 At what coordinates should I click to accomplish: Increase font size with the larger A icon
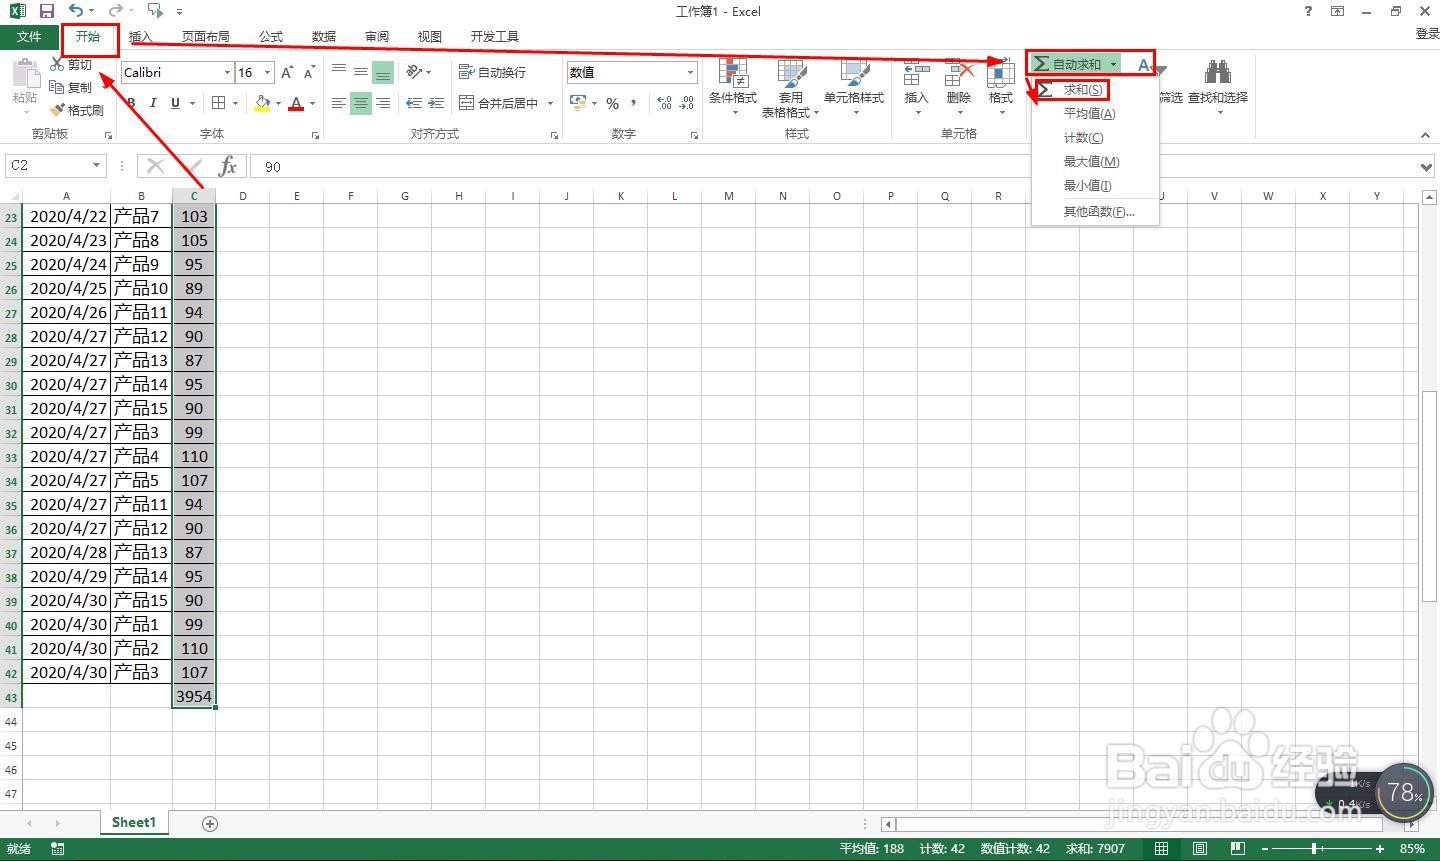click(x=287, y=72)
